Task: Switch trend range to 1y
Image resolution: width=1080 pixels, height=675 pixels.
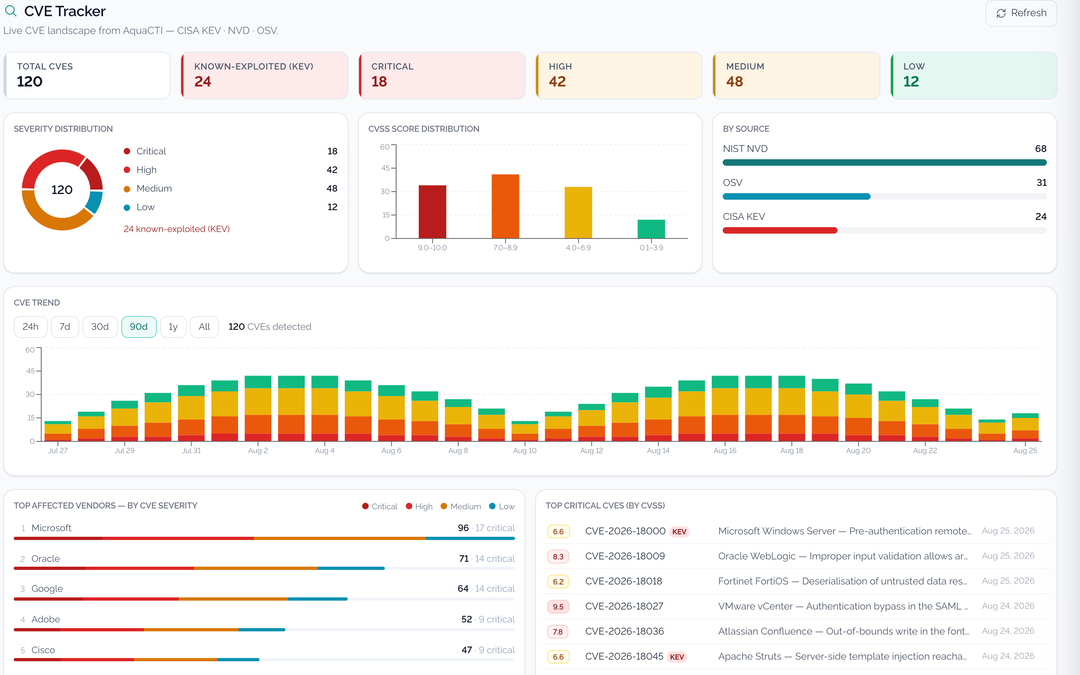Action: pyautogui.click(x=173, y=326)
